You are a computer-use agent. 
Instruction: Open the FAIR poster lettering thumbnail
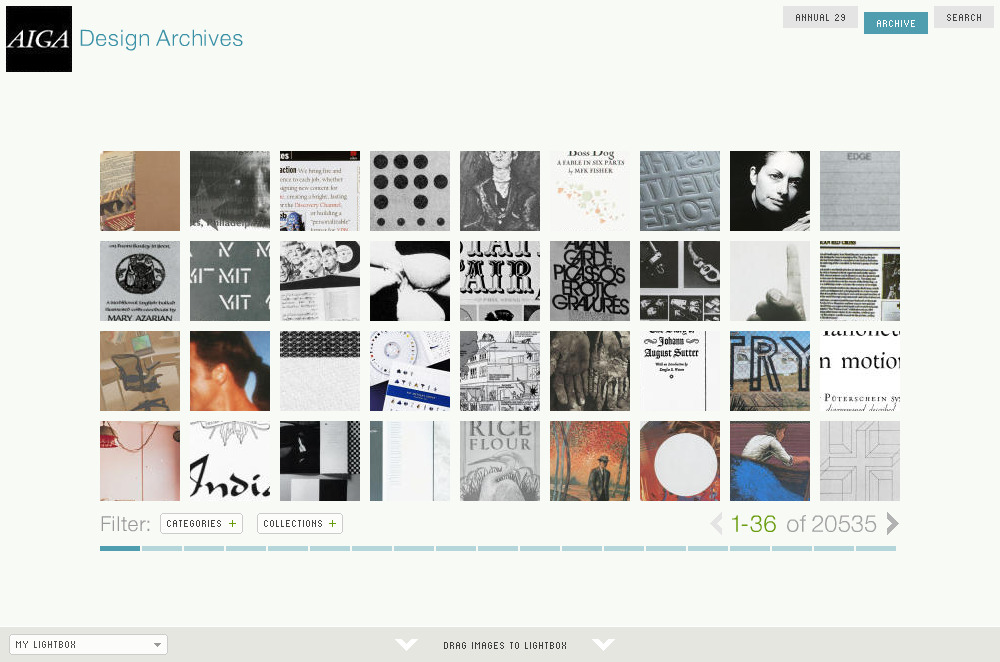[500, 281]
